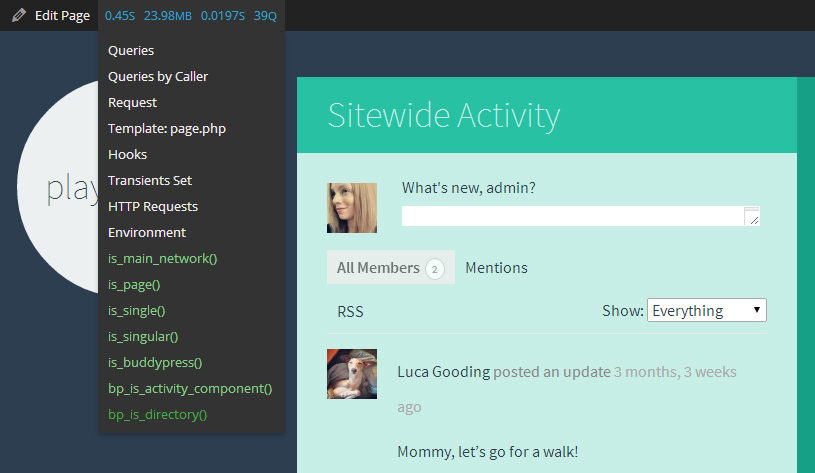Viewport: 815px width, 473px height.
Task: Open the Request panel entry
Action: [x=132, y=102]
